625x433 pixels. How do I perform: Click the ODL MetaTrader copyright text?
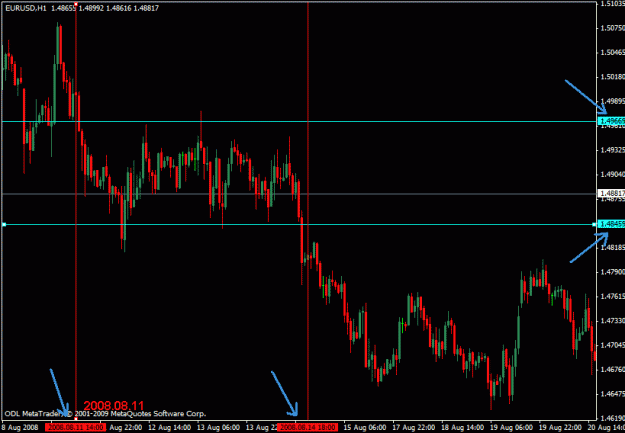click(105, 414)
